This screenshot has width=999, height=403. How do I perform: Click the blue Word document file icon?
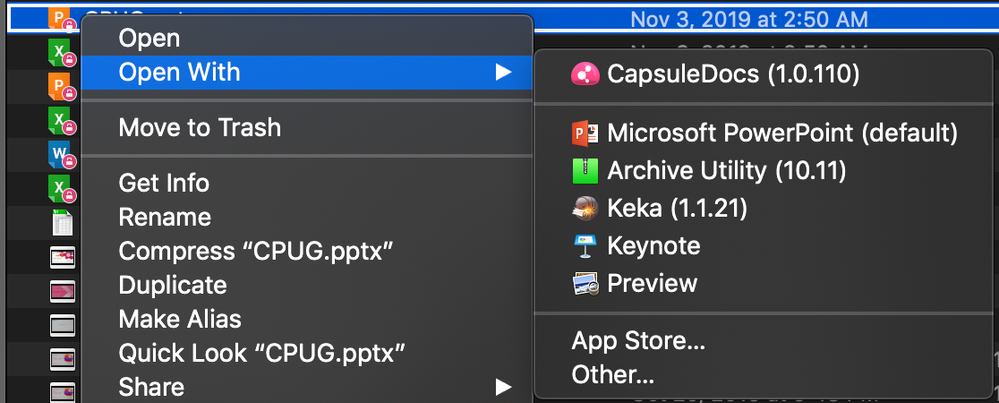(x=61, y=155)
